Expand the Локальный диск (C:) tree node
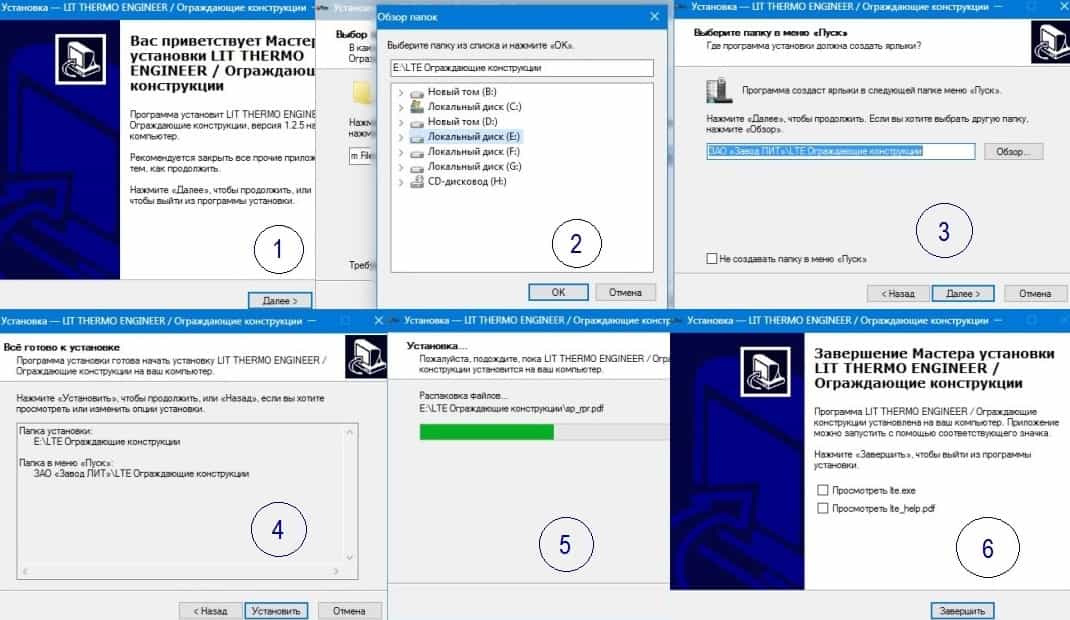Image resolution: width=1070 pixels, height=620 pixels. click(401, 106)
